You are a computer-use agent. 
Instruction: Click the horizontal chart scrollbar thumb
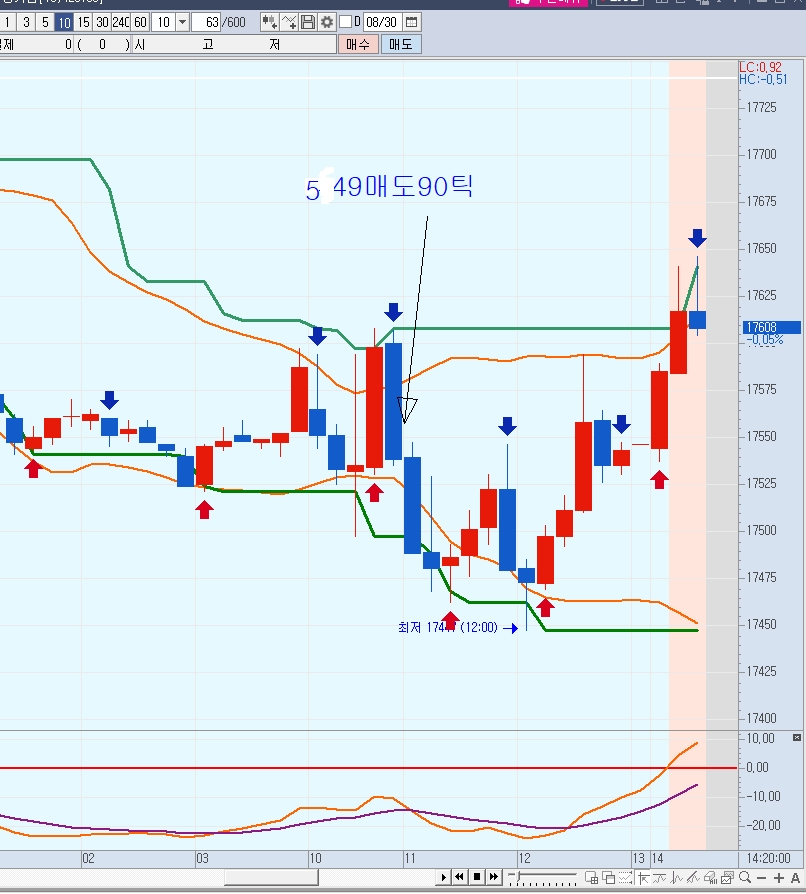click(271, 877)
